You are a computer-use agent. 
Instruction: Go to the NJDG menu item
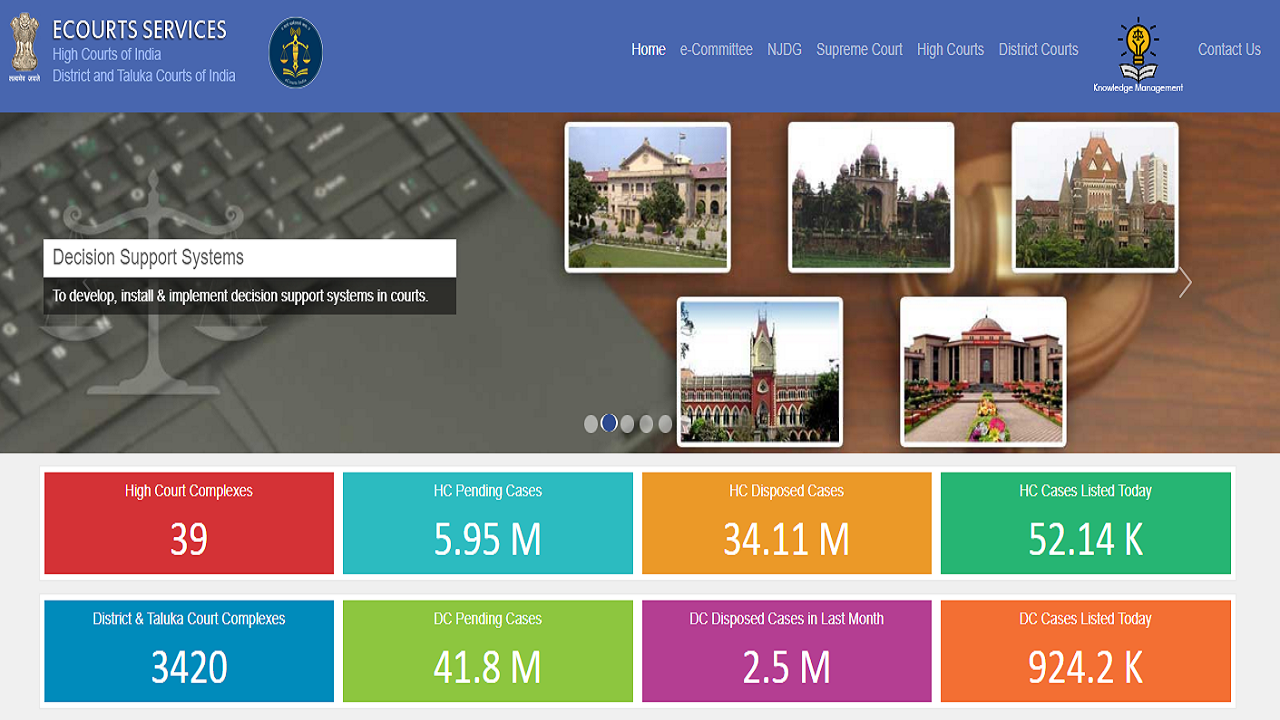[784, 49]
